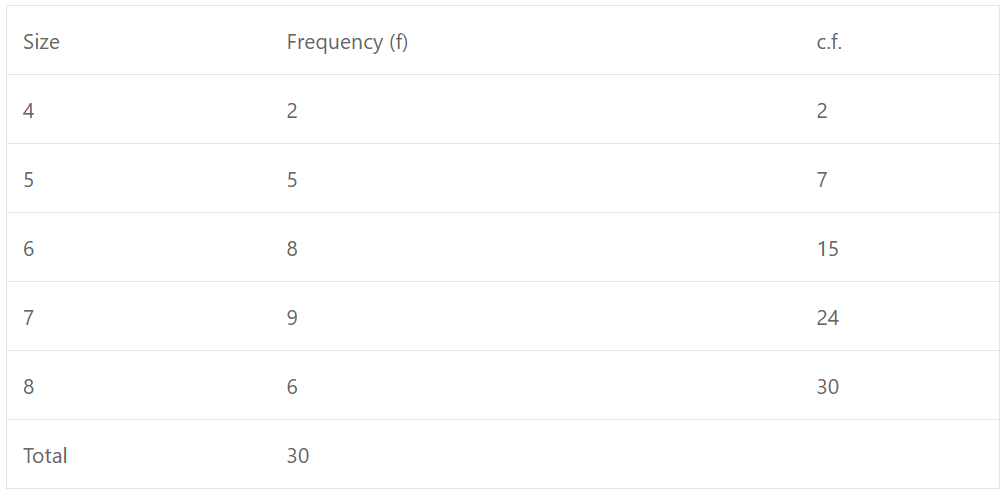Click the c.f. column header
The width and height of the screenshot is (1007, 498).
[829, 42]
